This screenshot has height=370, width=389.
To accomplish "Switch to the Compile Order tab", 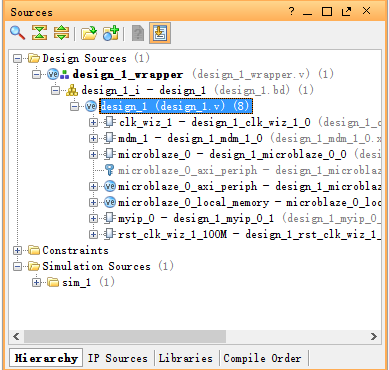I will (262, 358).
